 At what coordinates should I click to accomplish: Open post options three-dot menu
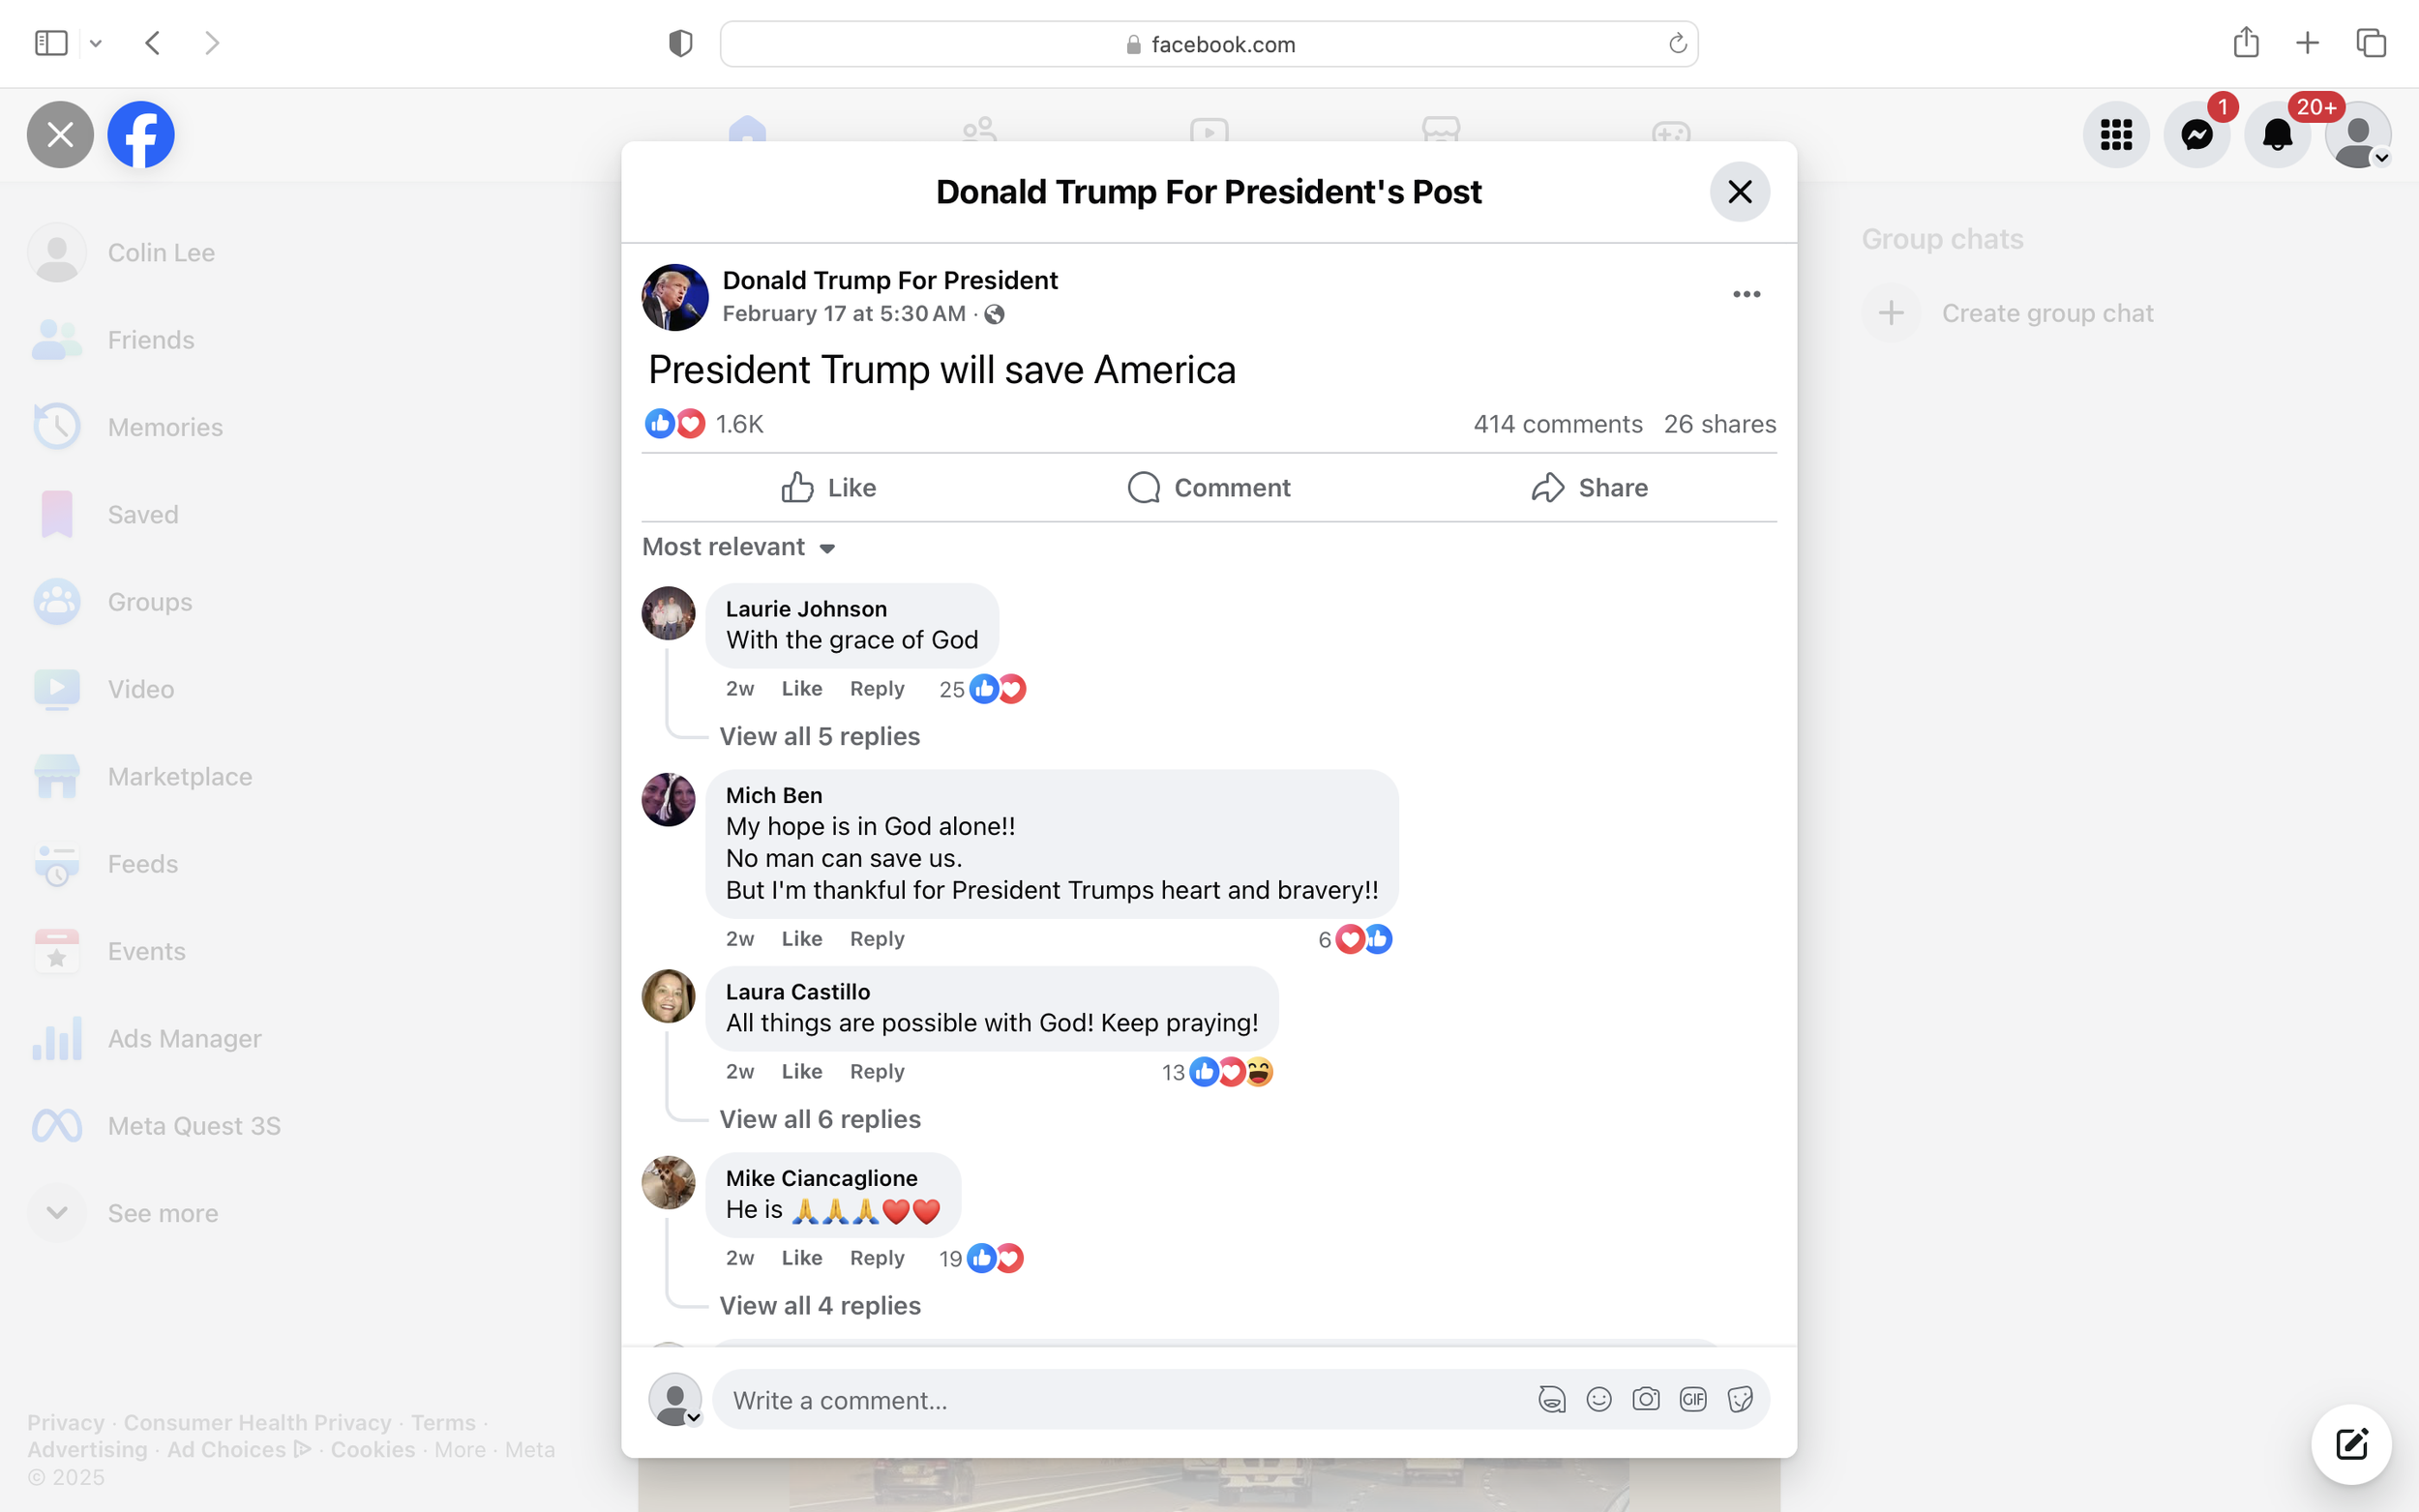(x=1746, y=294)
